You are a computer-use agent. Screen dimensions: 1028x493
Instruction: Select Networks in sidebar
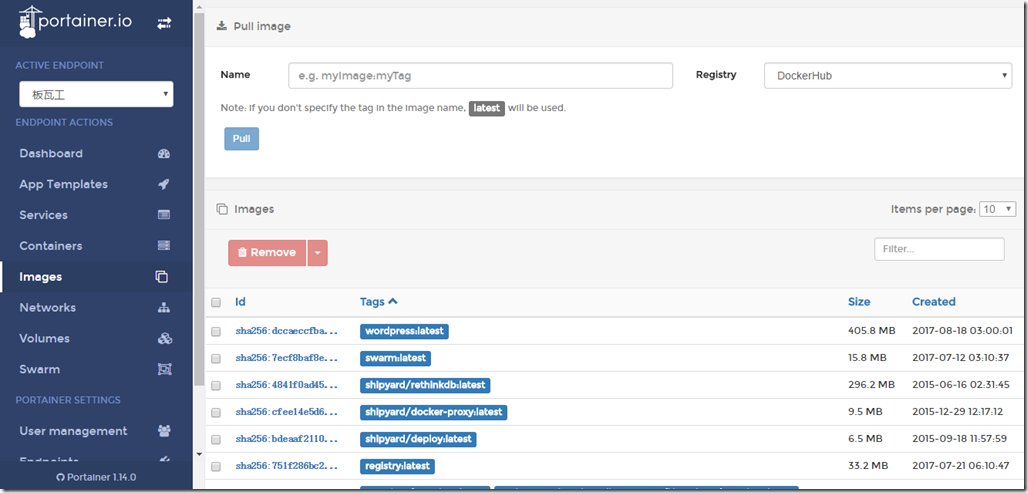coord(96,307)
